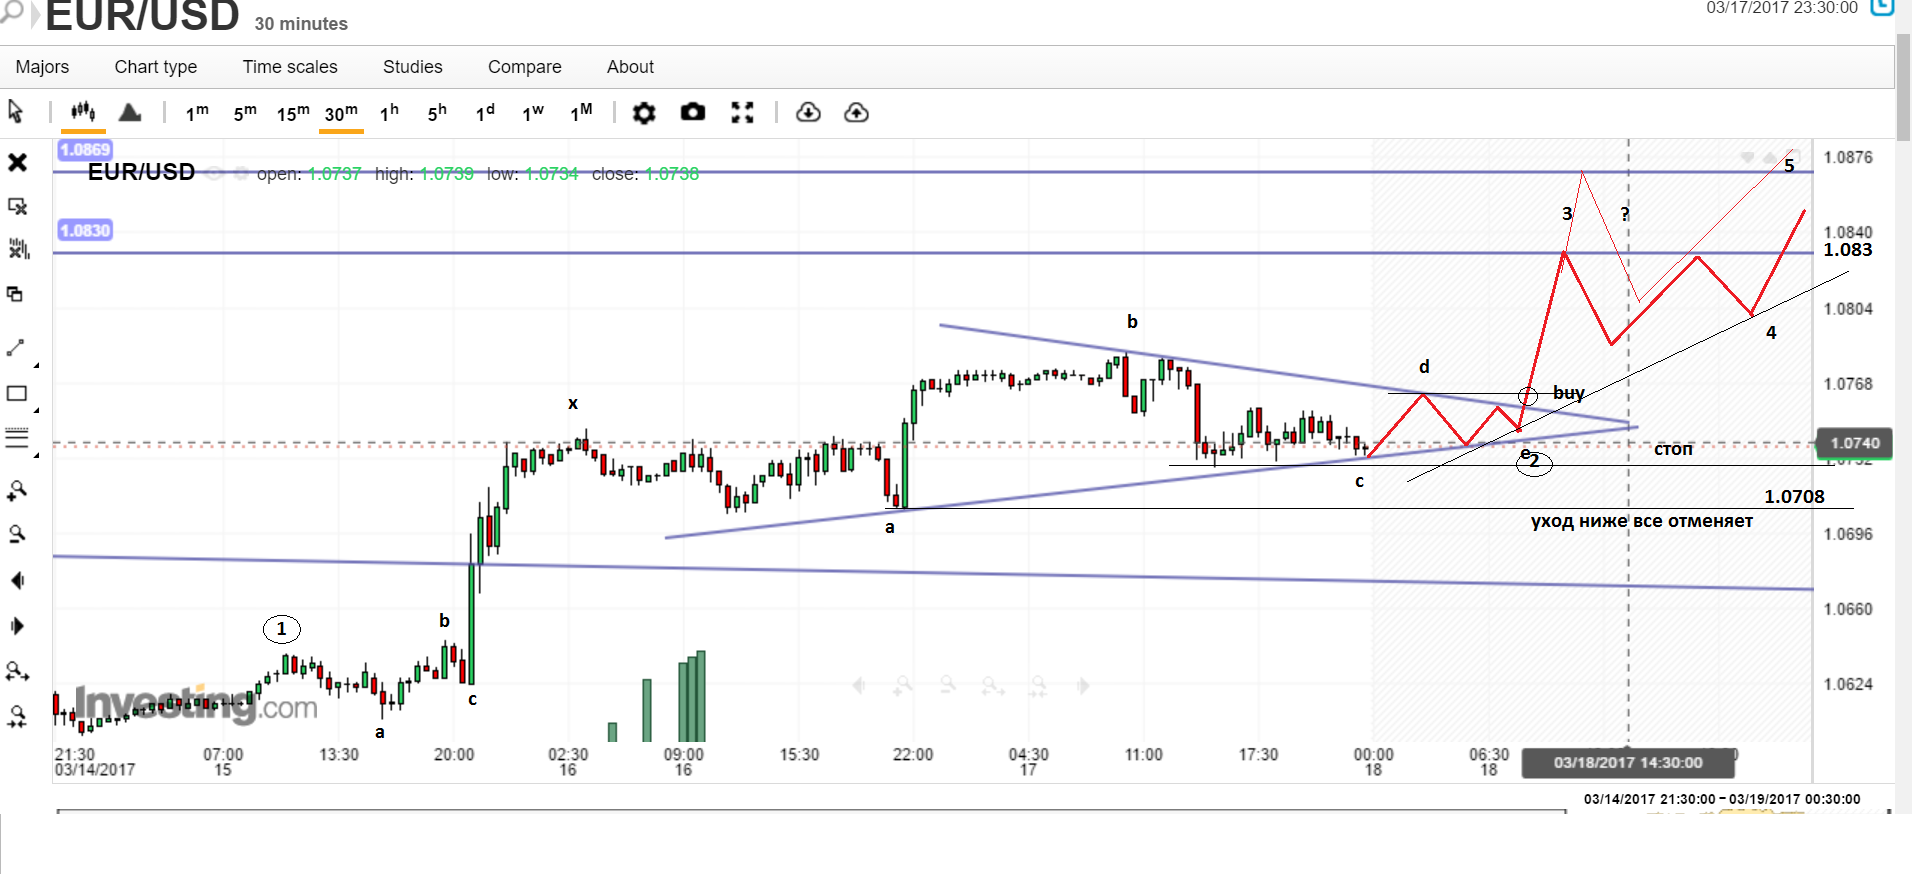
Task: Enter fullscreen mode for the chart
Action: tap(742, 113)
